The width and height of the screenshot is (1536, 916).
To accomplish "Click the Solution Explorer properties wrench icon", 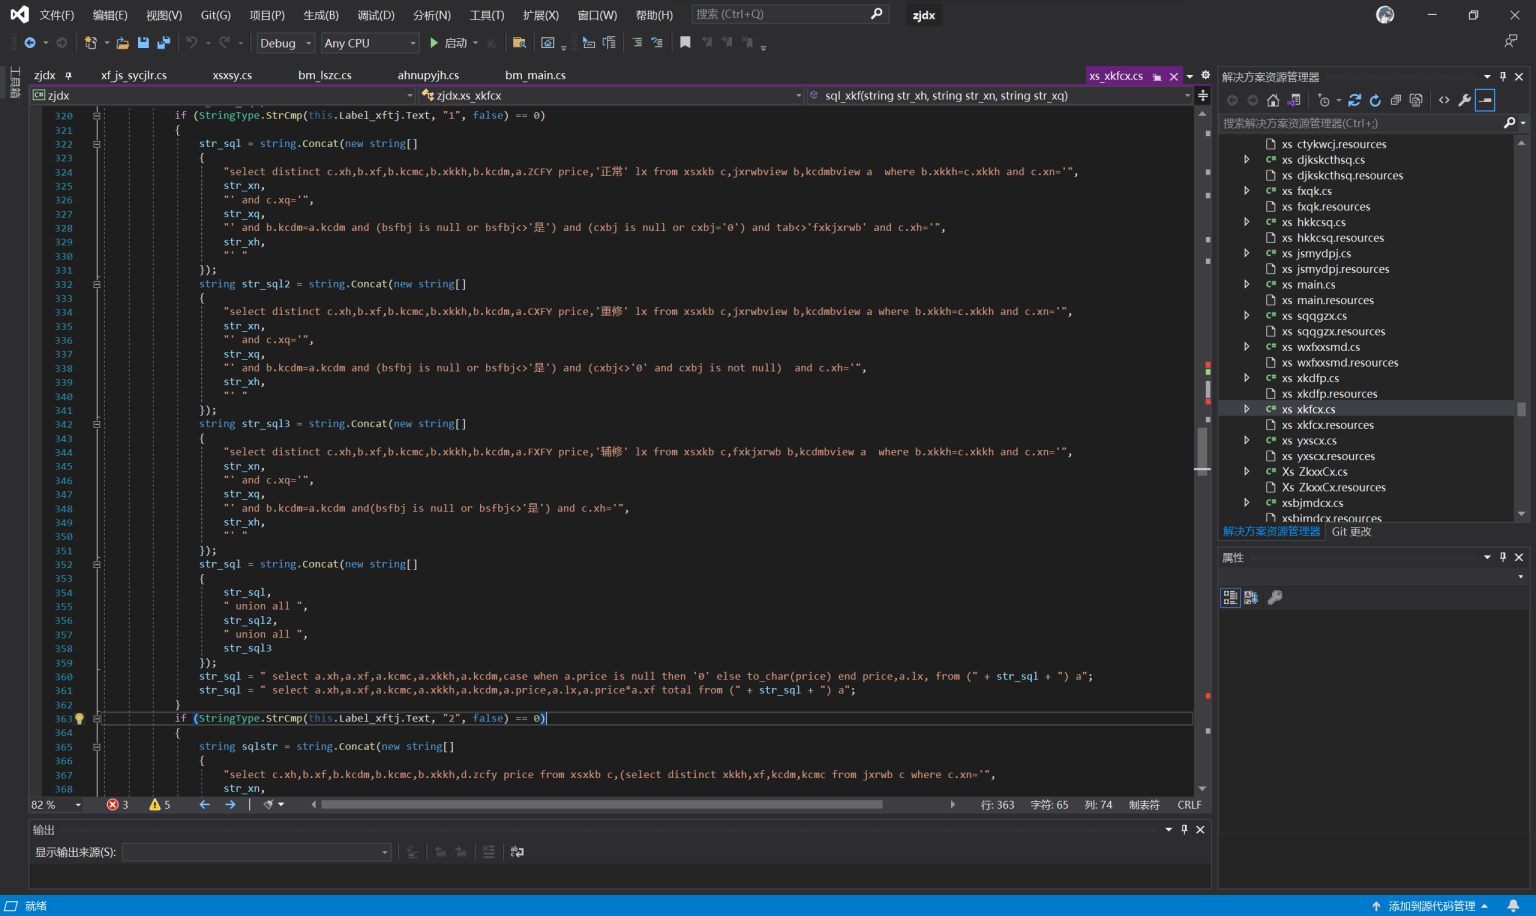I will tap(1465, 100).
